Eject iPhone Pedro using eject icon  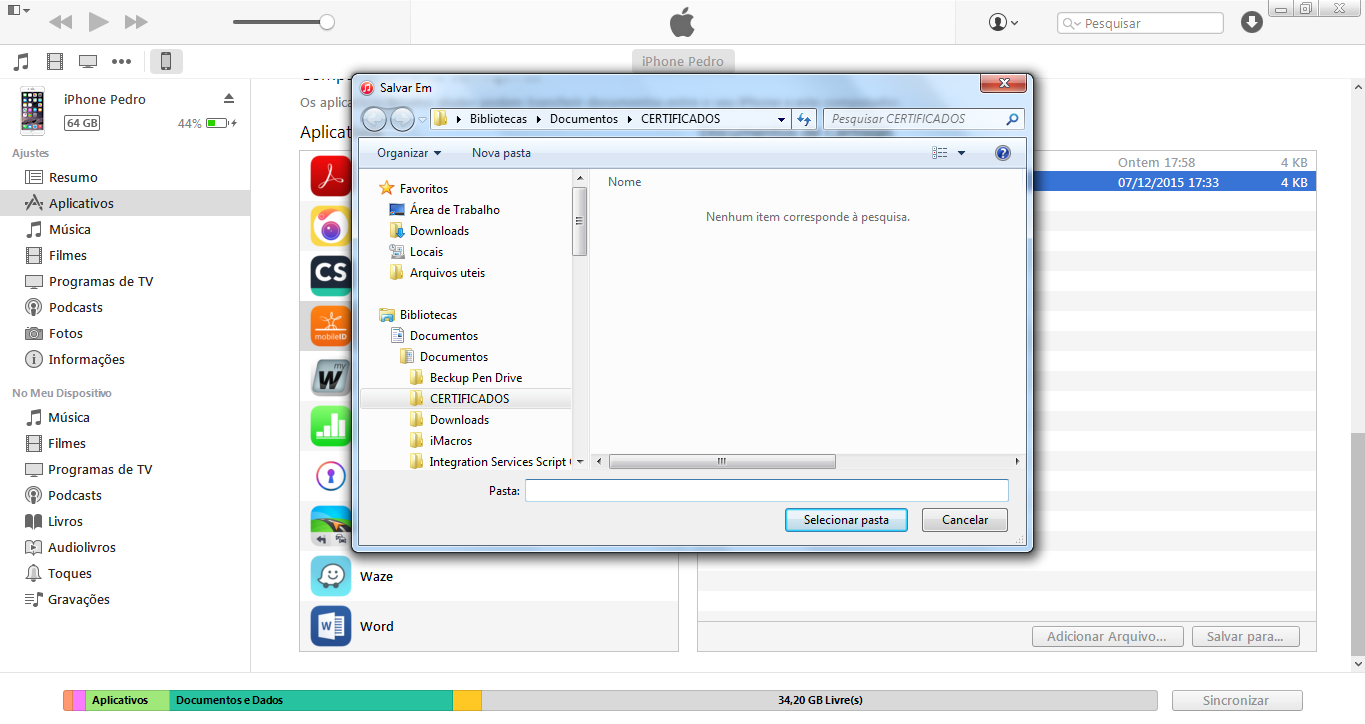point(229,98)
